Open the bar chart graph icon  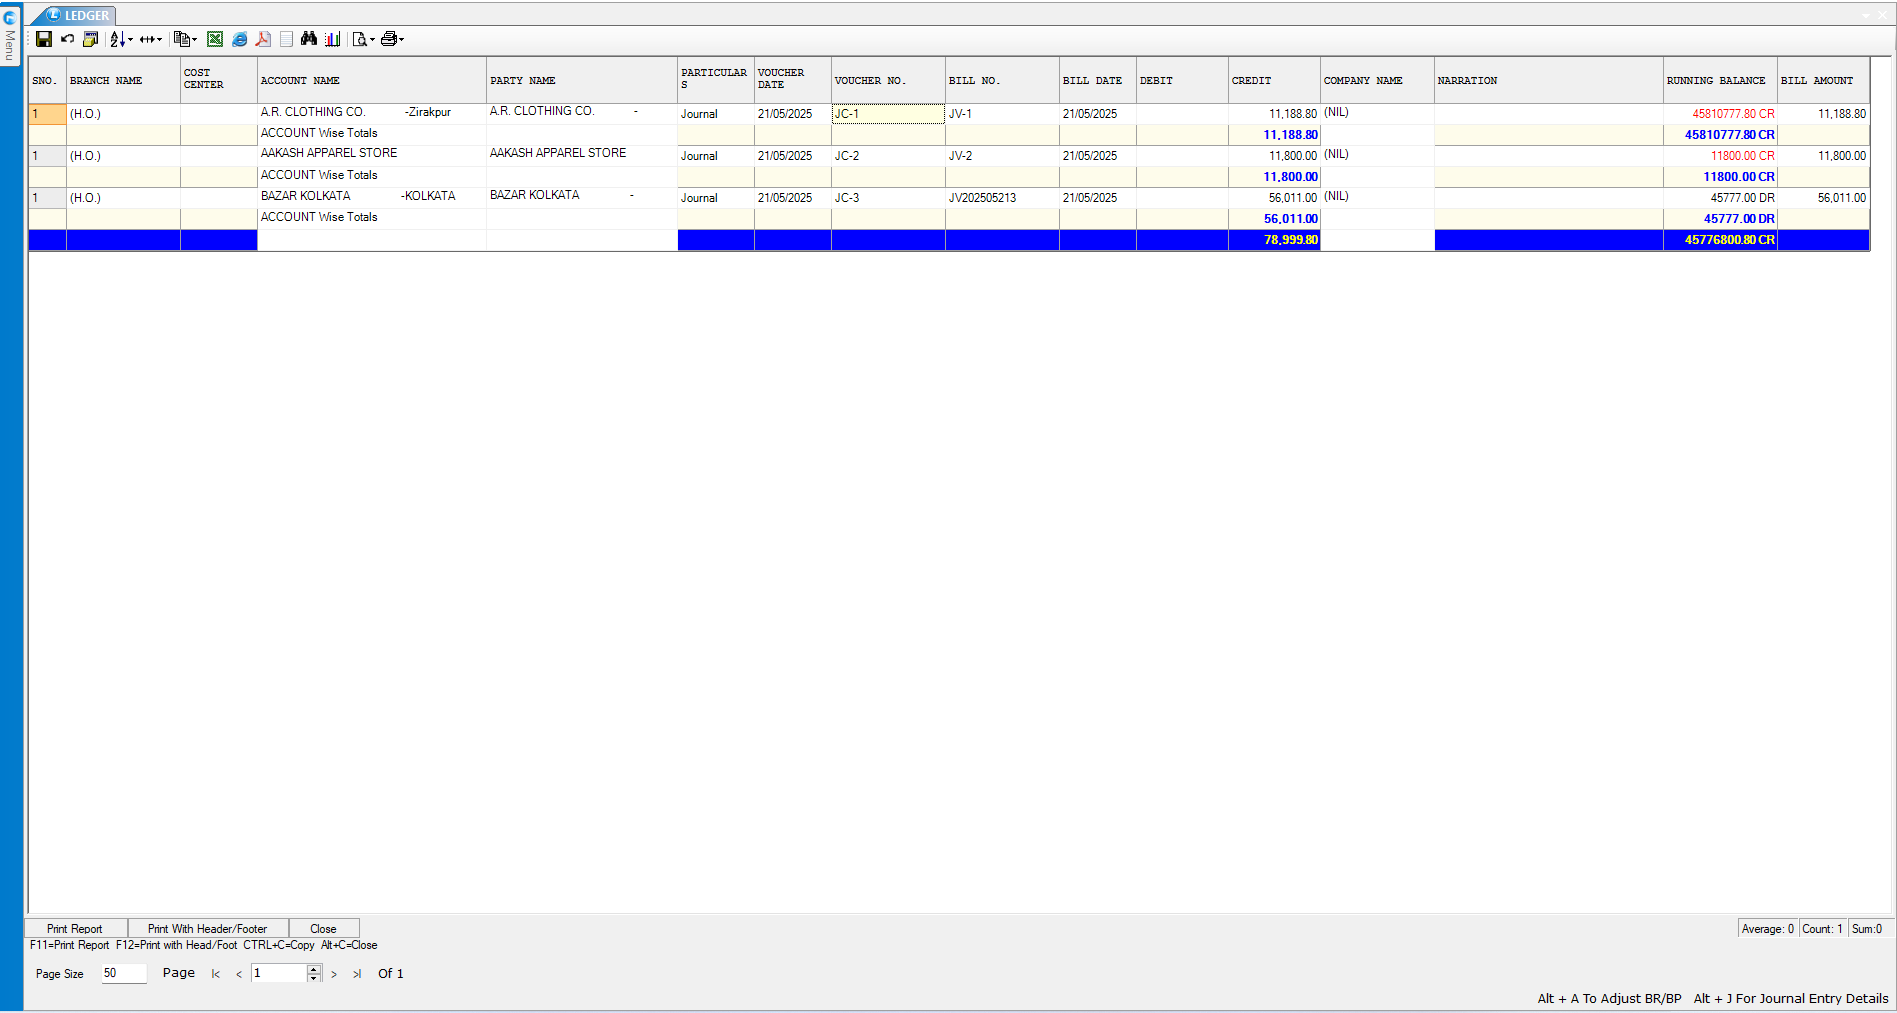click(x=332, y=39)
